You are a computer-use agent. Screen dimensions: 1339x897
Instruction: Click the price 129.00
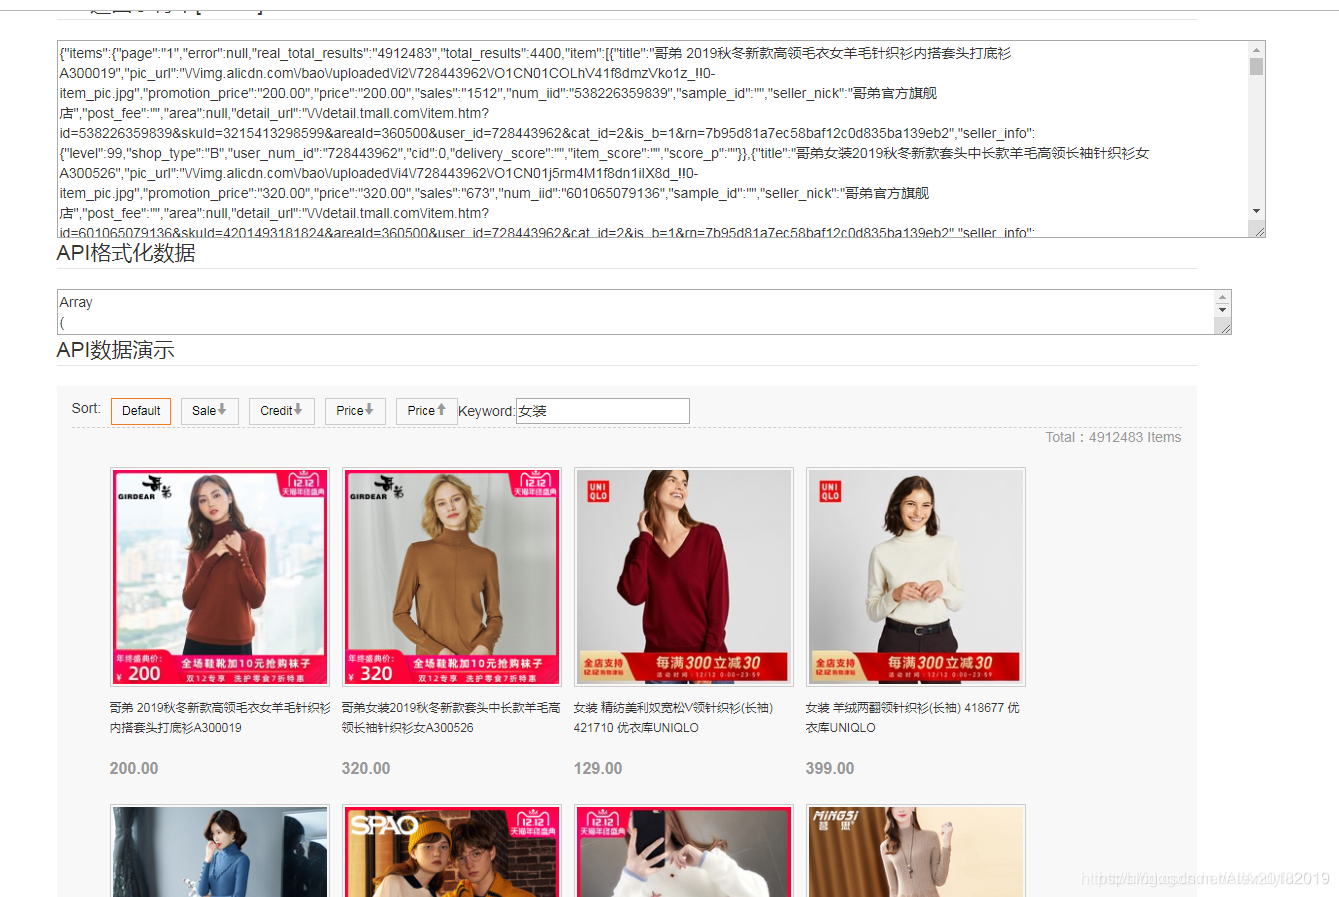(x=598, y=769)
